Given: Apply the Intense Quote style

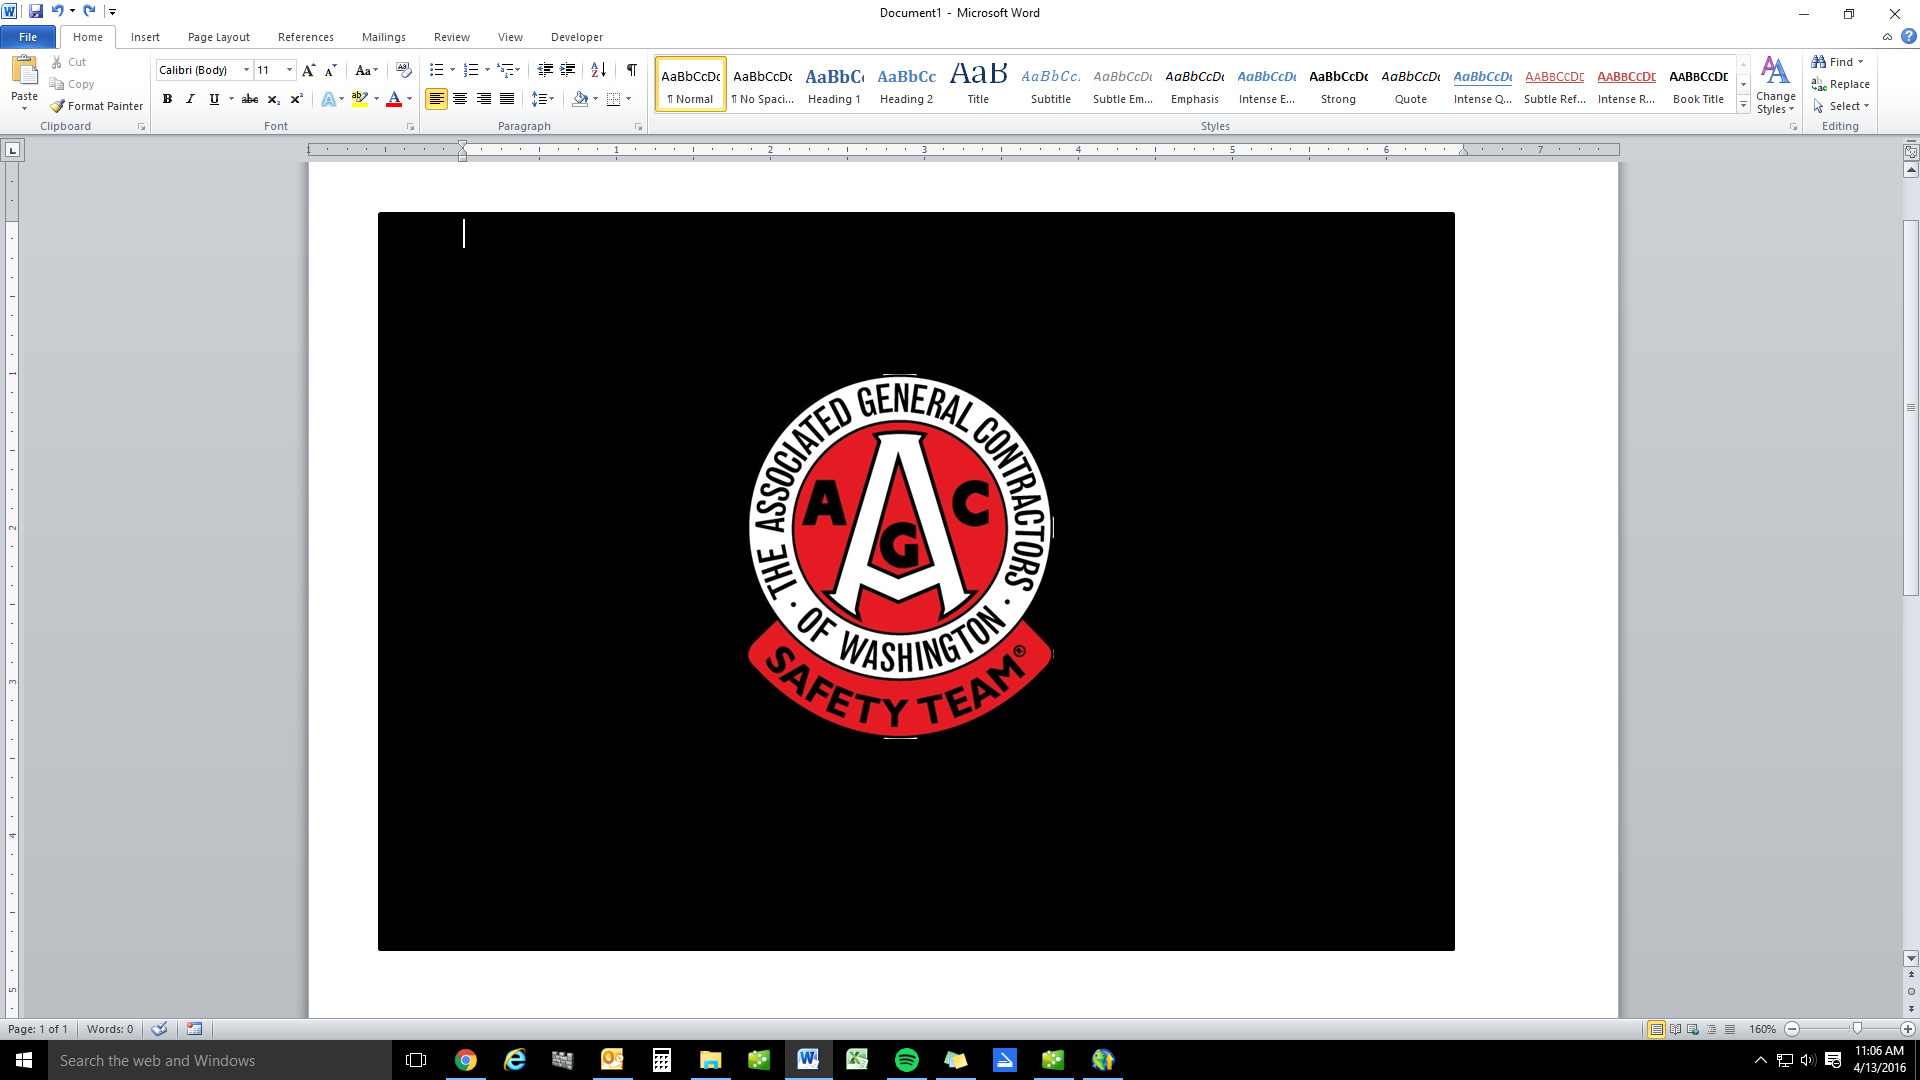Looking at the screenshot, I should click(1482, 84).
